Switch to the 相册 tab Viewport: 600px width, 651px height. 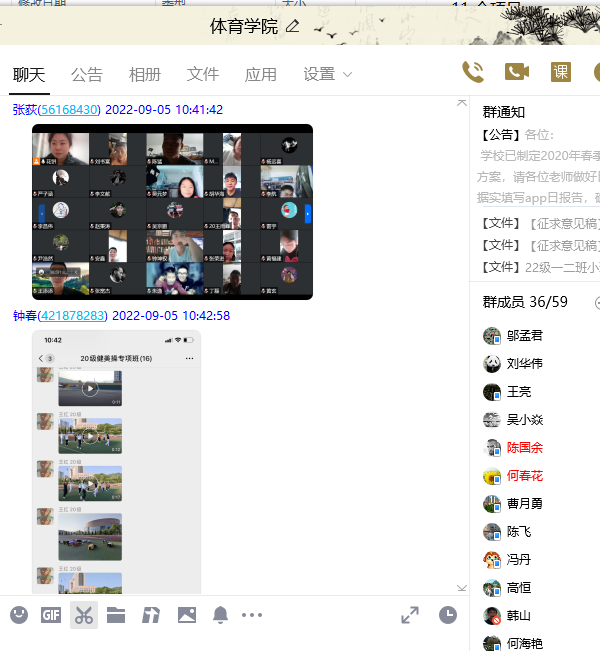(145, 74)
